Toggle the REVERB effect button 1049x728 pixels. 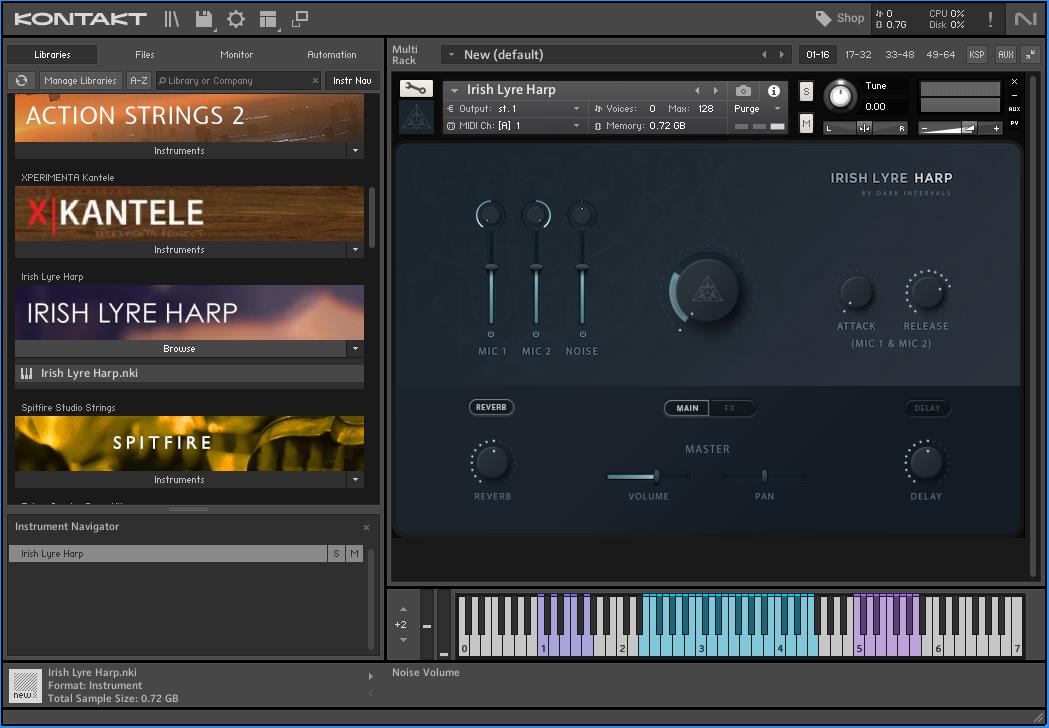[x=491, y=407]
